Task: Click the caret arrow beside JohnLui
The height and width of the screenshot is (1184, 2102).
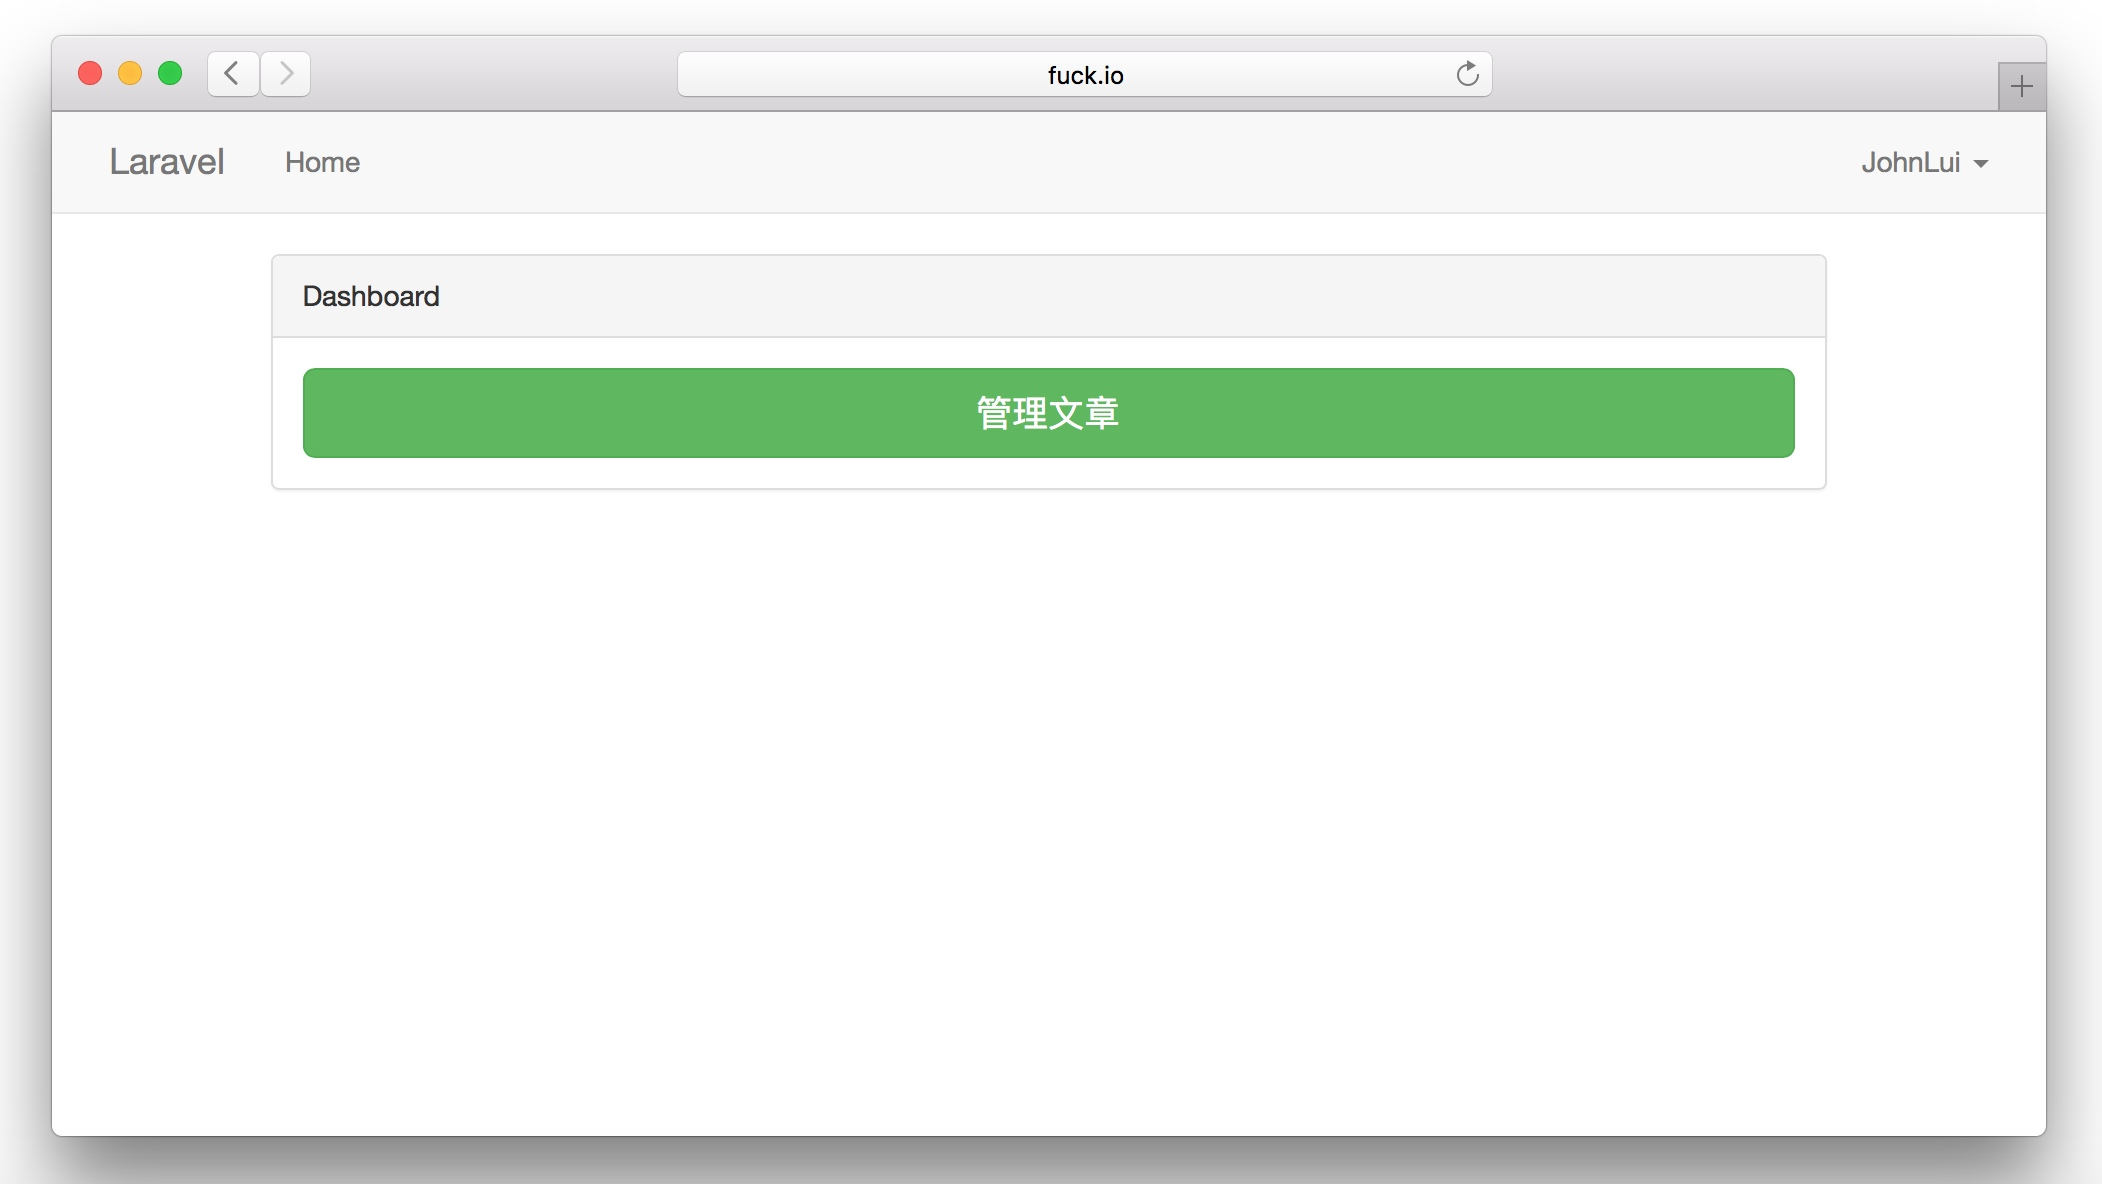Action: tap(1981, 164)
